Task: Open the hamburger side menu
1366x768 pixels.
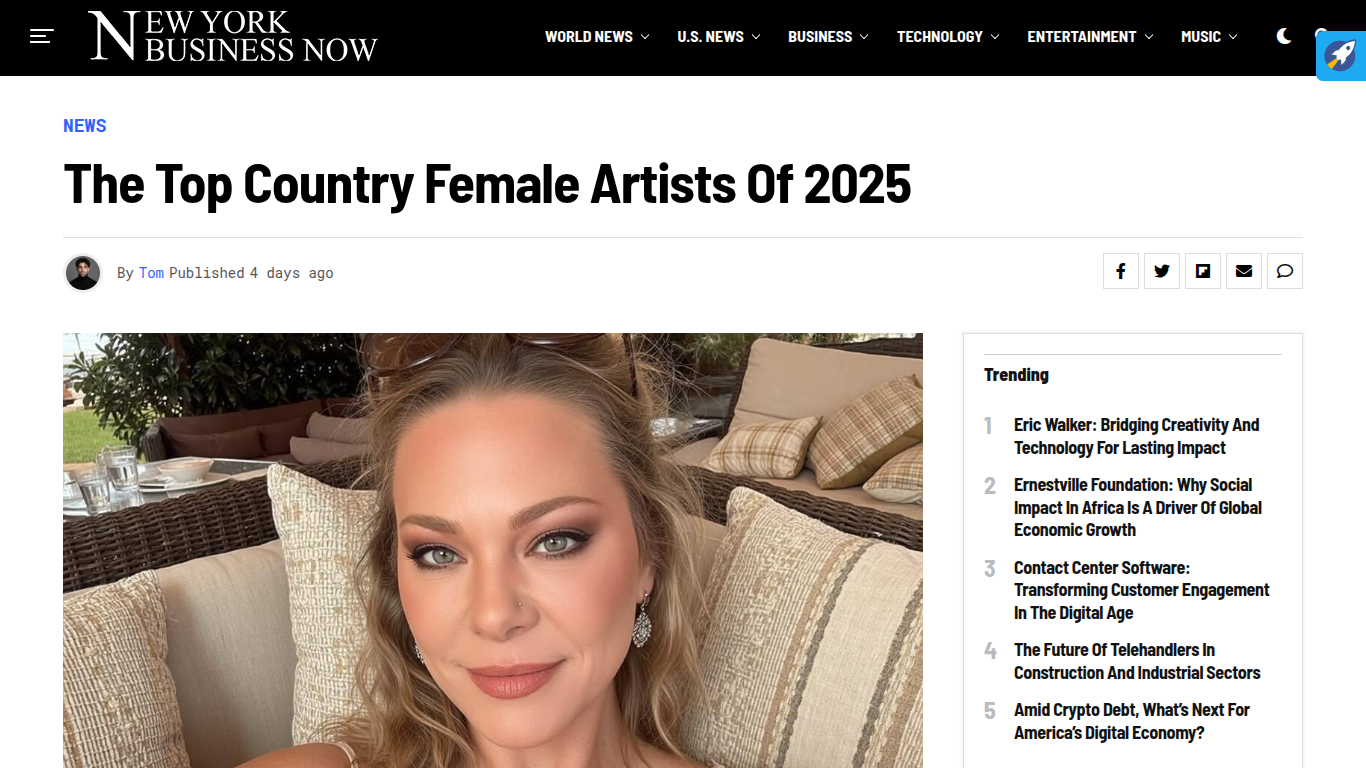Action: (41, 37)
